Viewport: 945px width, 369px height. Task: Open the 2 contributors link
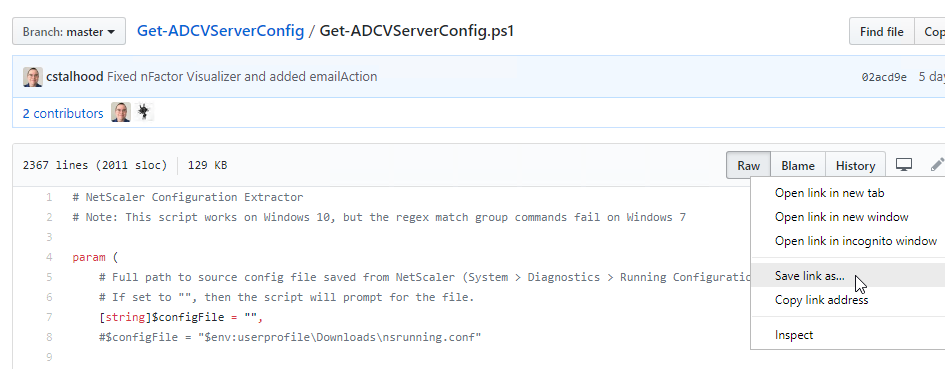[x=63, y=113]
